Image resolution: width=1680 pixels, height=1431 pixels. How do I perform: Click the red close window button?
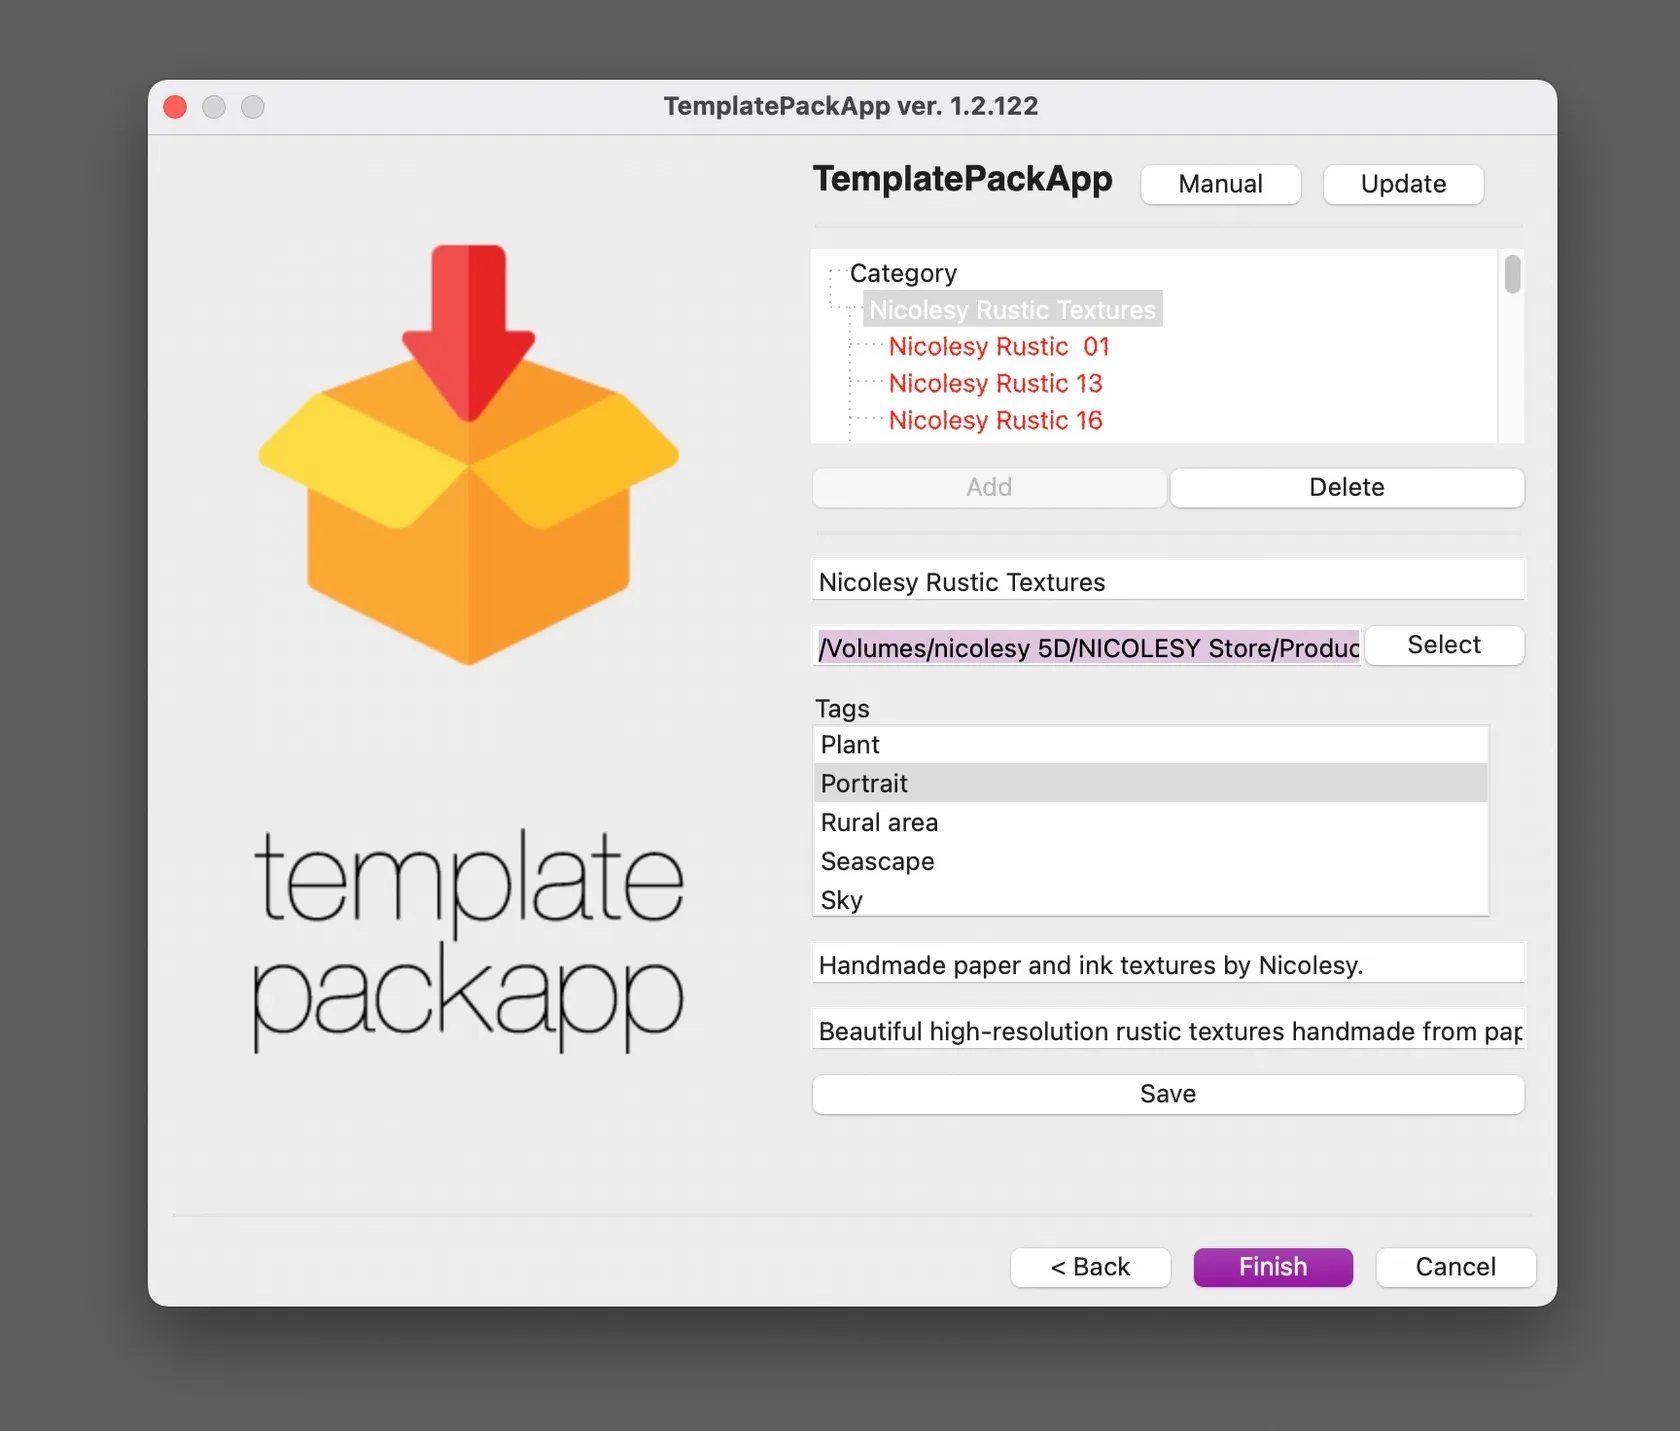[176, 107]
